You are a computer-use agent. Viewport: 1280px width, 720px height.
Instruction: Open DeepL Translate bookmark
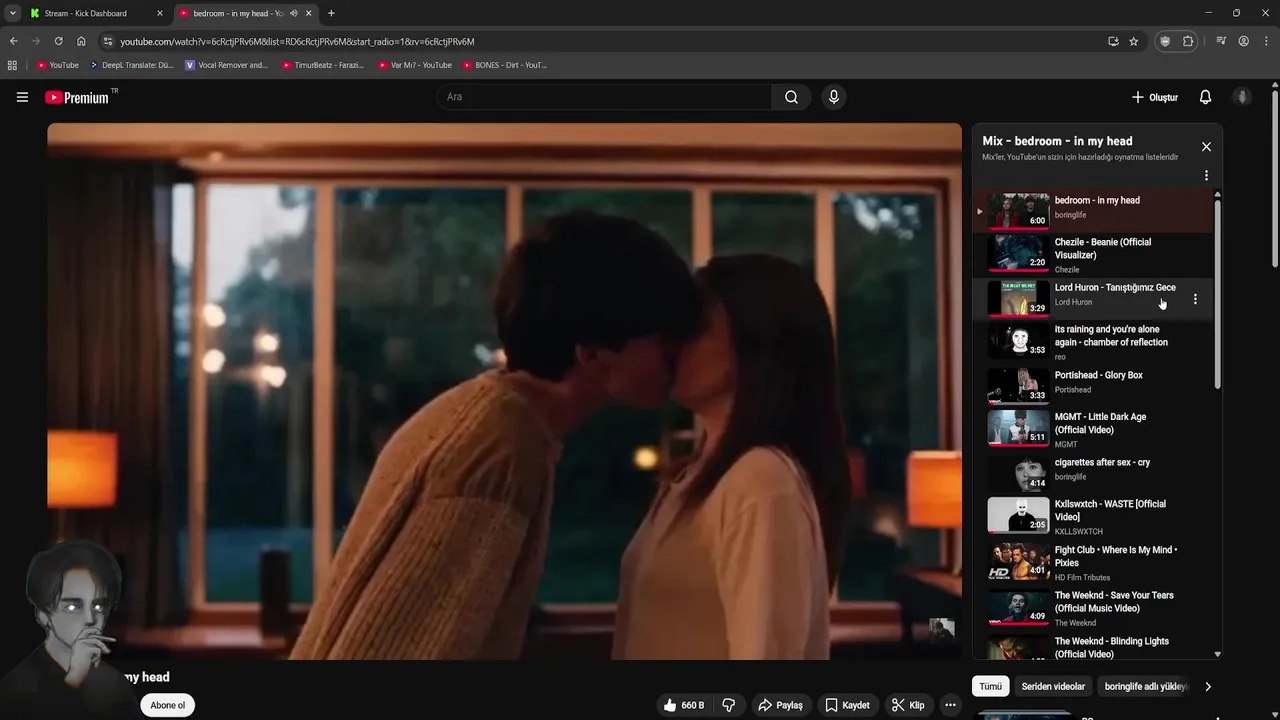click(x=131, y=65)
